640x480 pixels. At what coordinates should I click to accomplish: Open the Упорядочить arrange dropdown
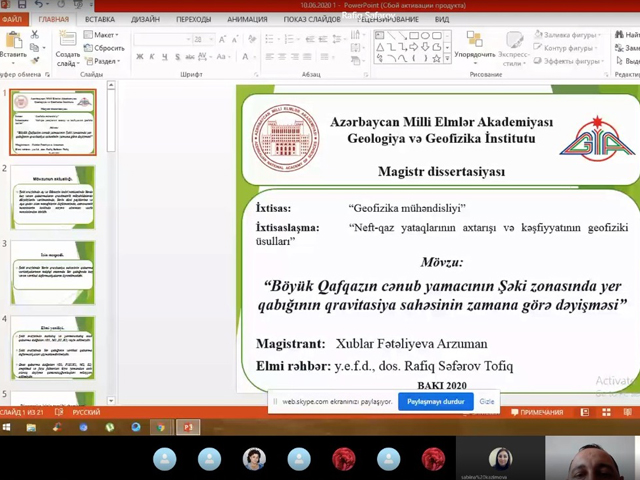474,46
